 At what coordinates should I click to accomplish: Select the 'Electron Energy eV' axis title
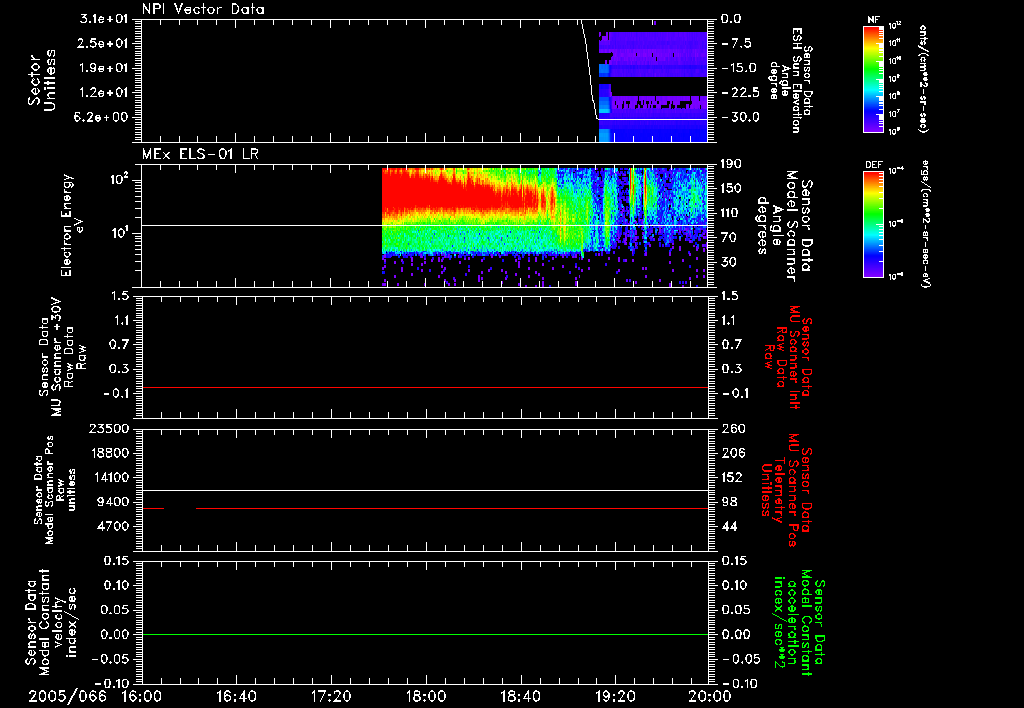[x=72, y=225]
